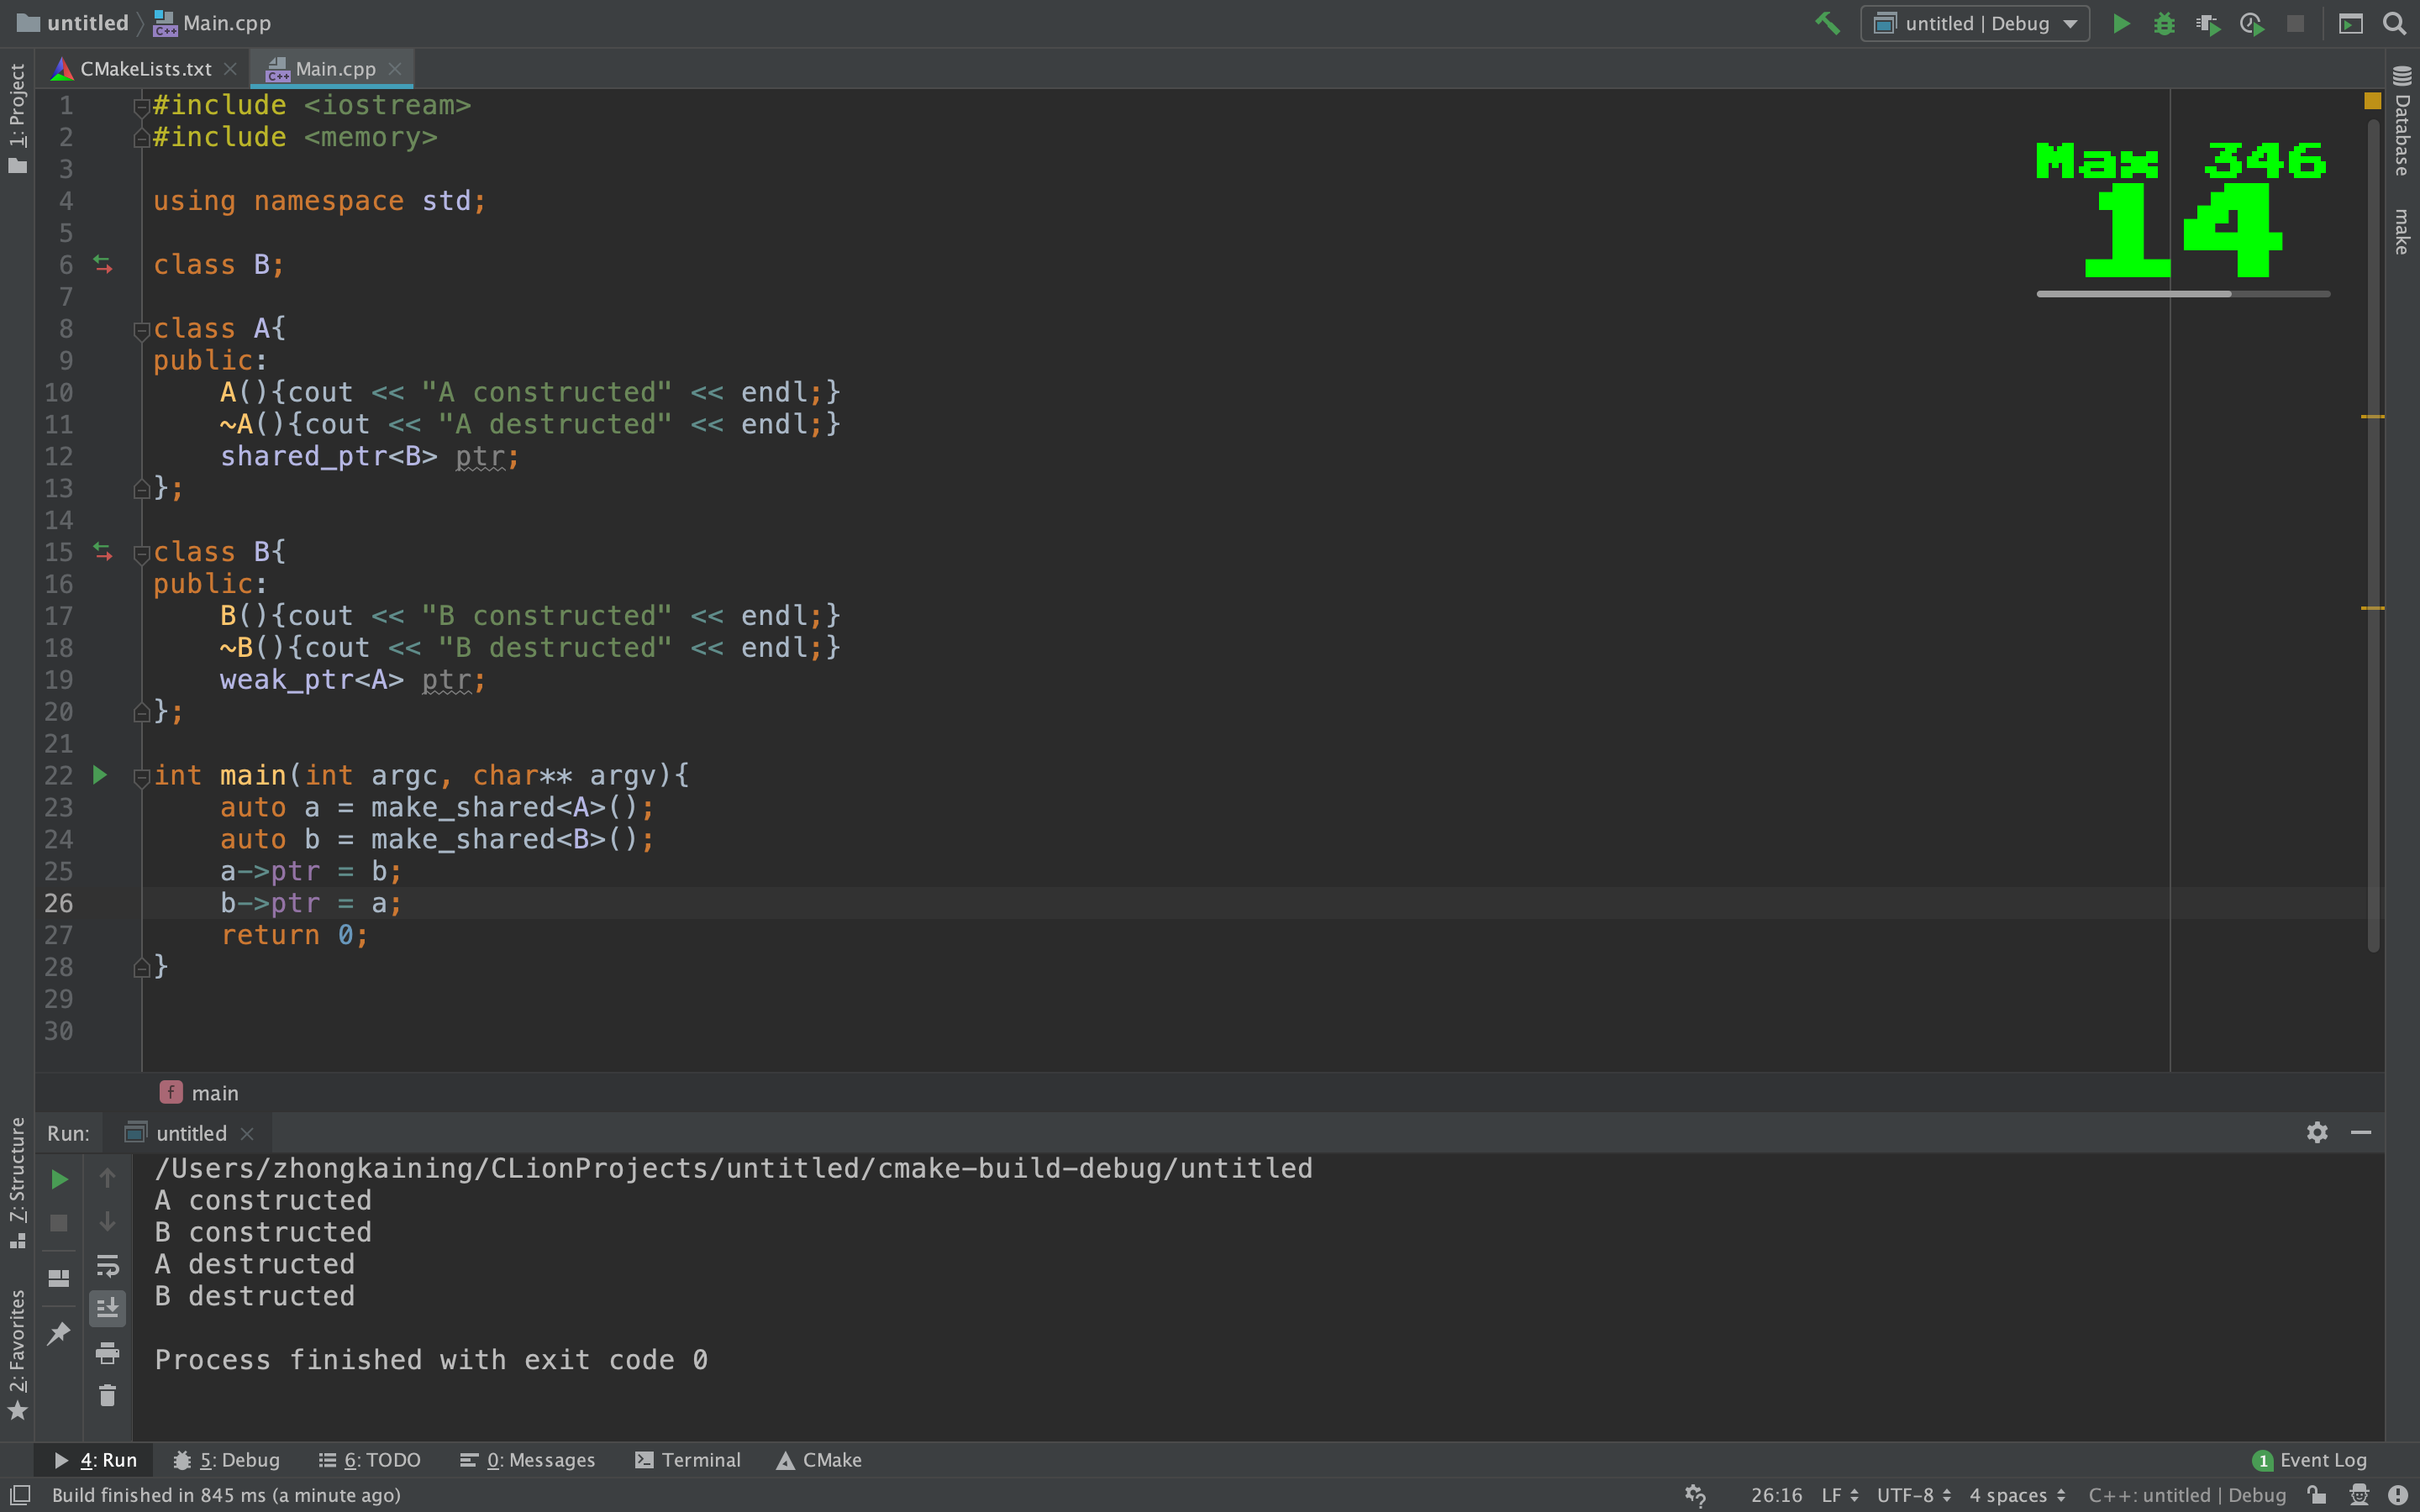The width and height of the screenshot is (2420, 1512).
Task: Click the tool window quick-access status bar icon
Action: tap(20, 1494)
